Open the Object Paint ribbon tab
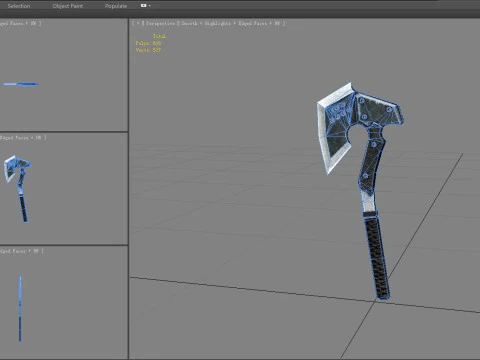Viewport: 480px width, 360px height. point(68,6)
